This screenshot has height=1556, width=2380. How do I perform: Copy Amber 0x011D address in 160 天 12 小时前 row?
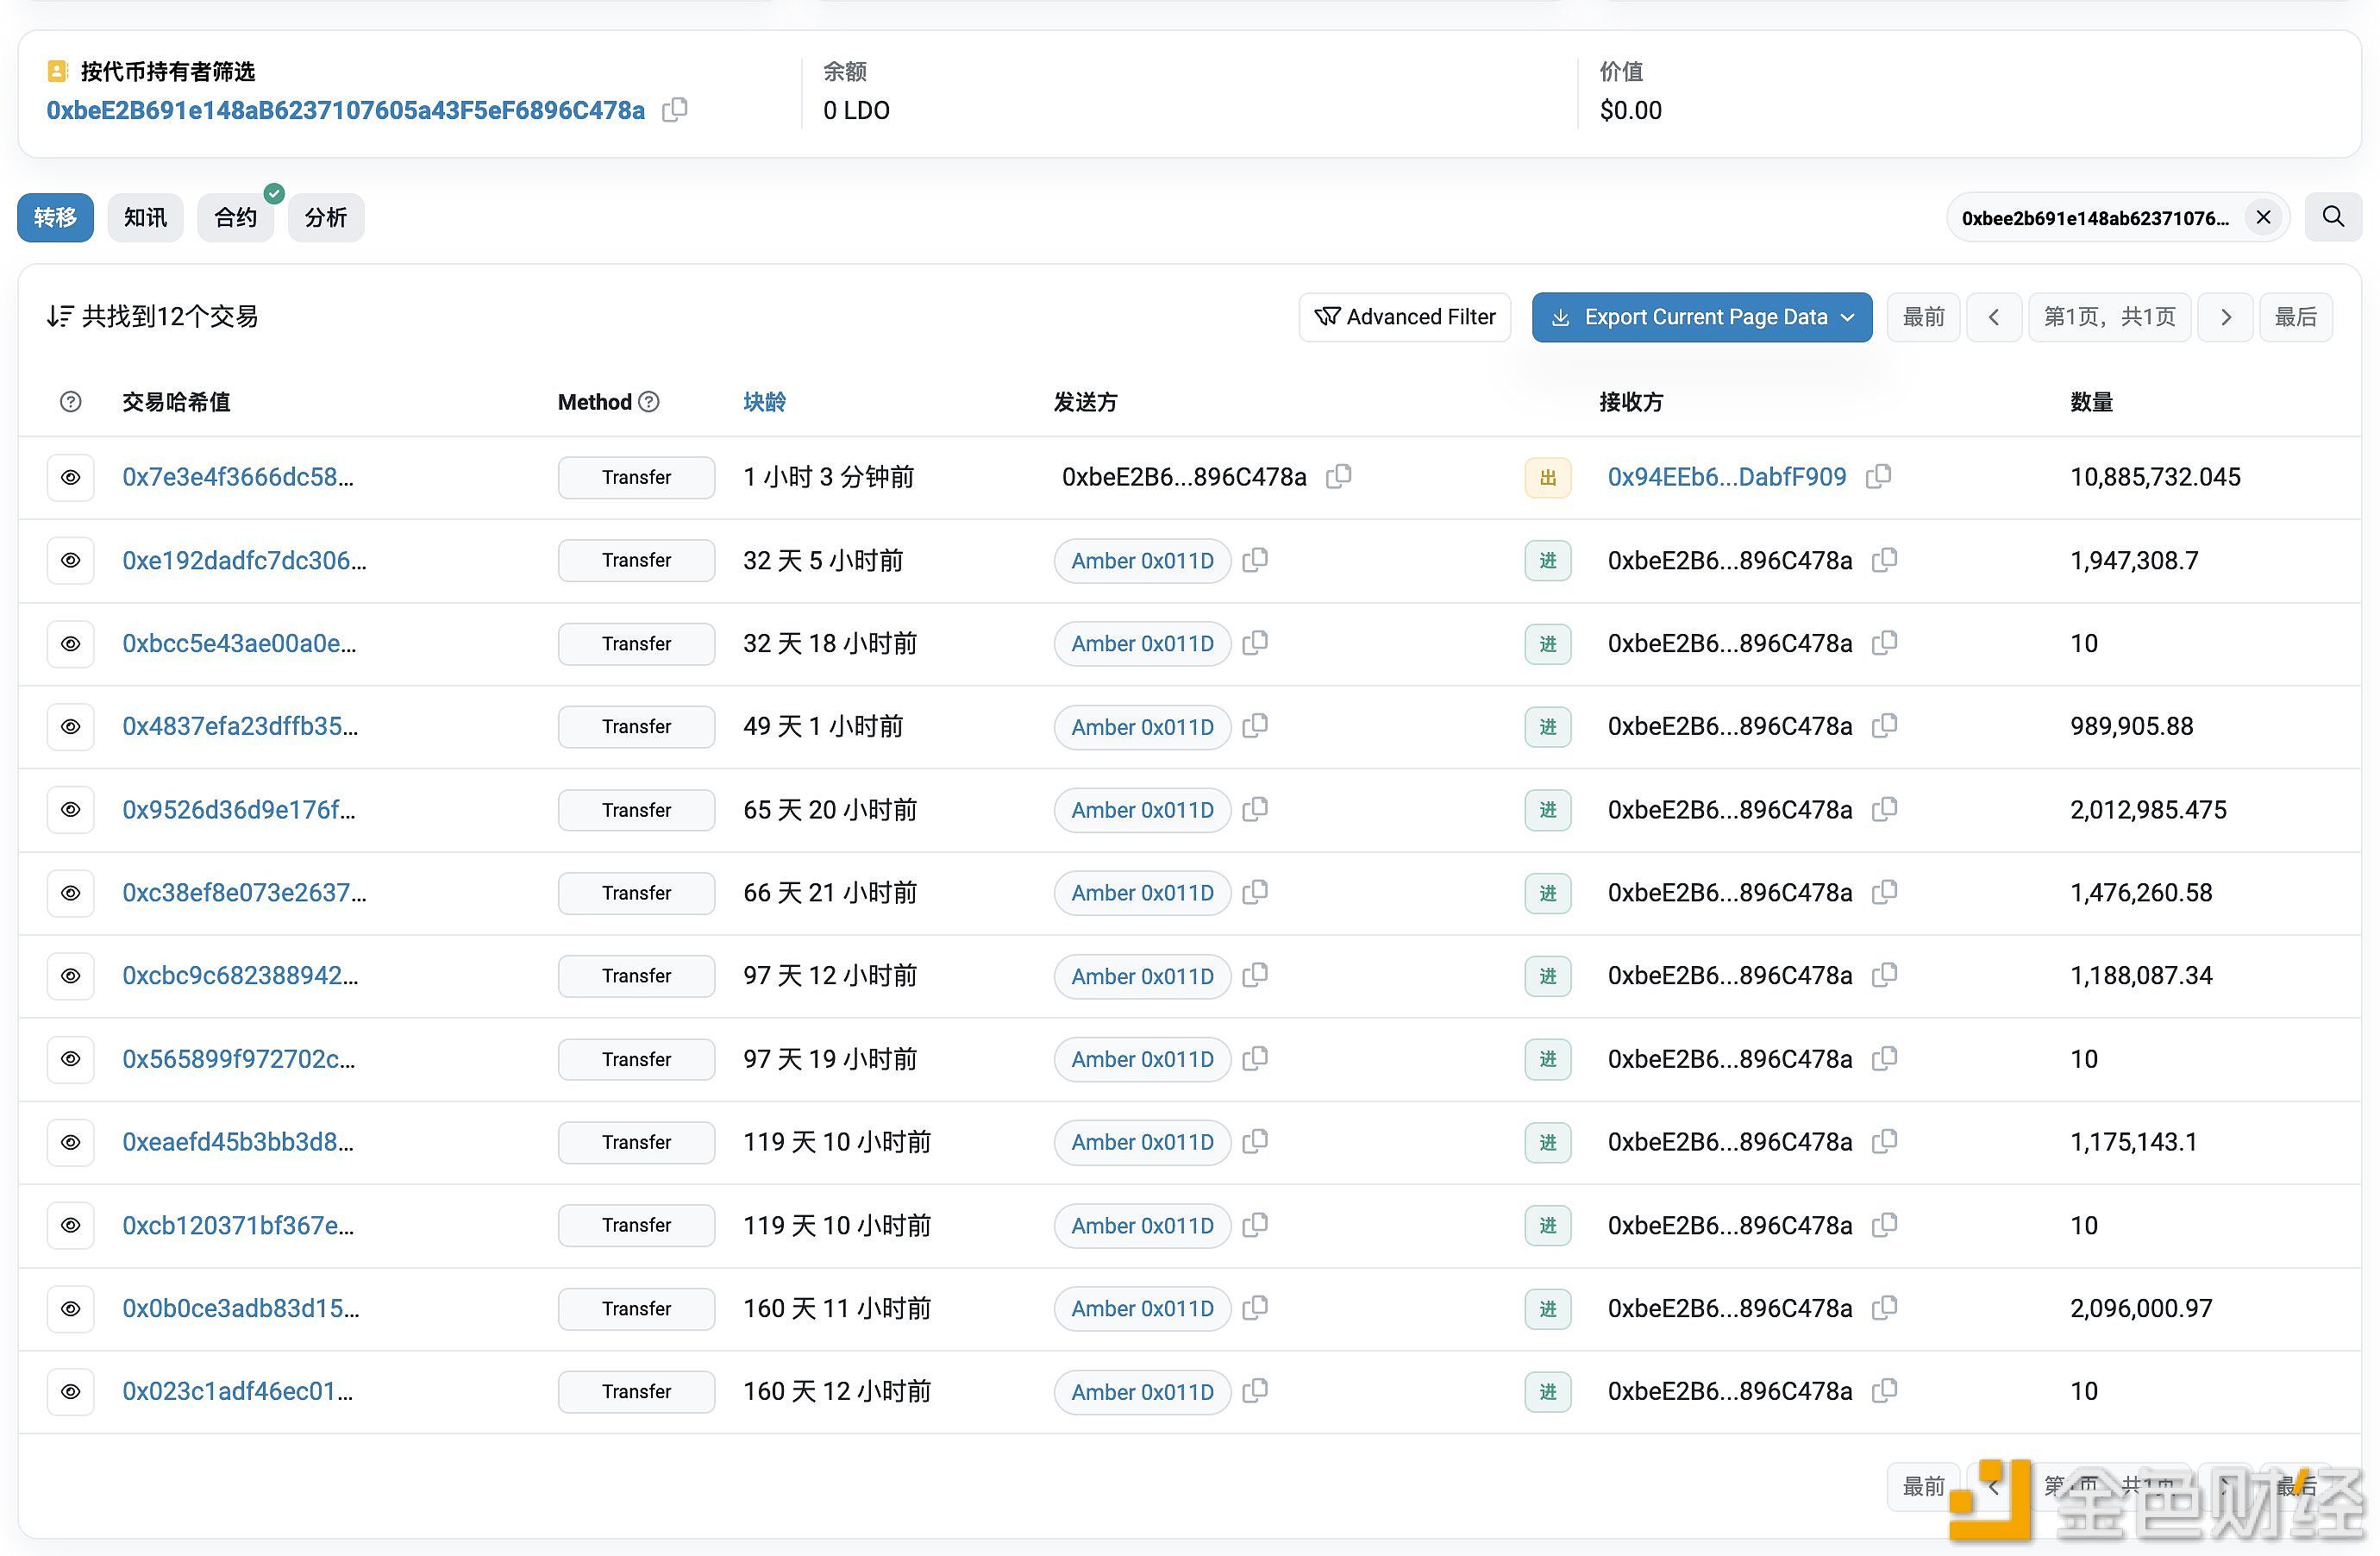click(1255, 1390)
